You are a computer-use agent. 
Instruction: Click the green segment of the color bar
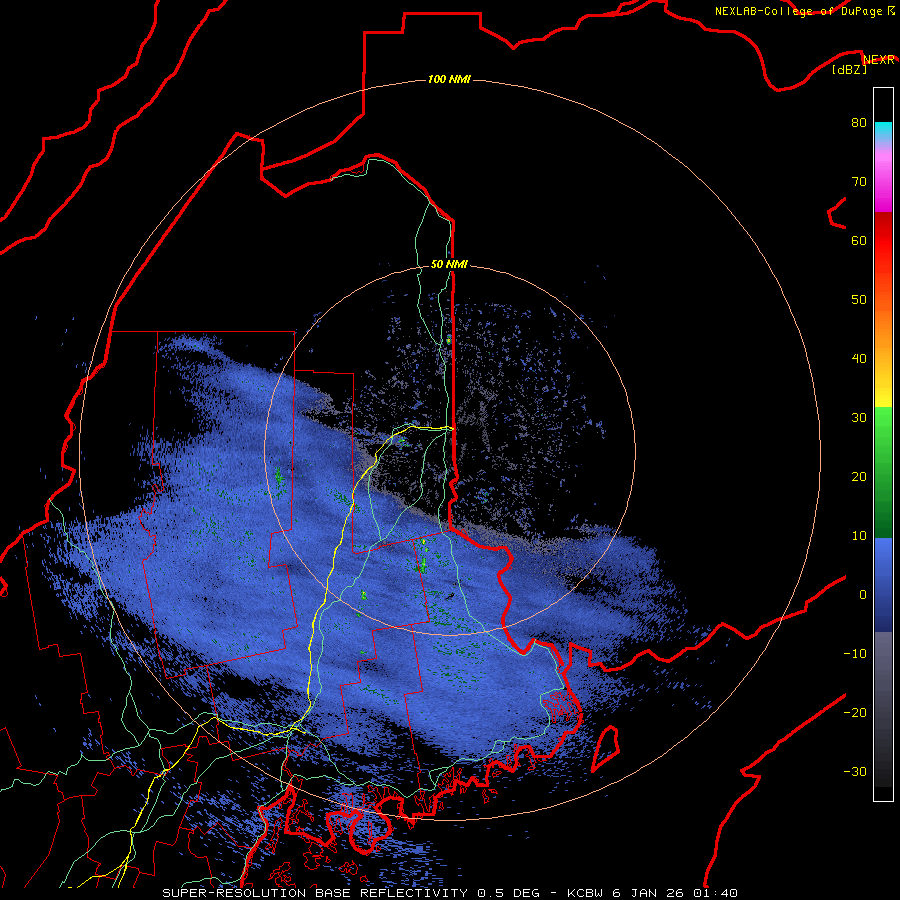(x=883, y=472)
